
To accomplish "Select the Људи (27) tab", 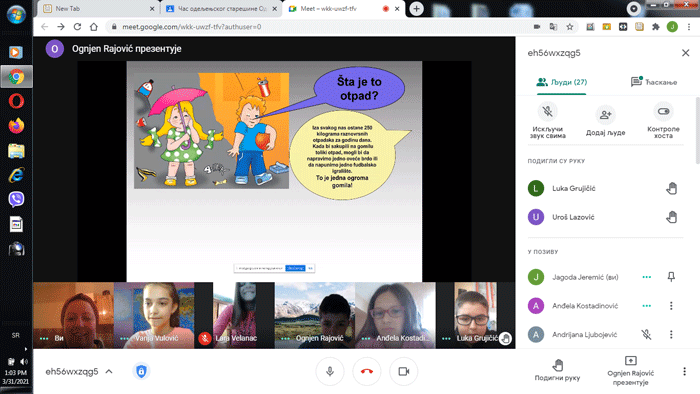I will pos(562,82).
